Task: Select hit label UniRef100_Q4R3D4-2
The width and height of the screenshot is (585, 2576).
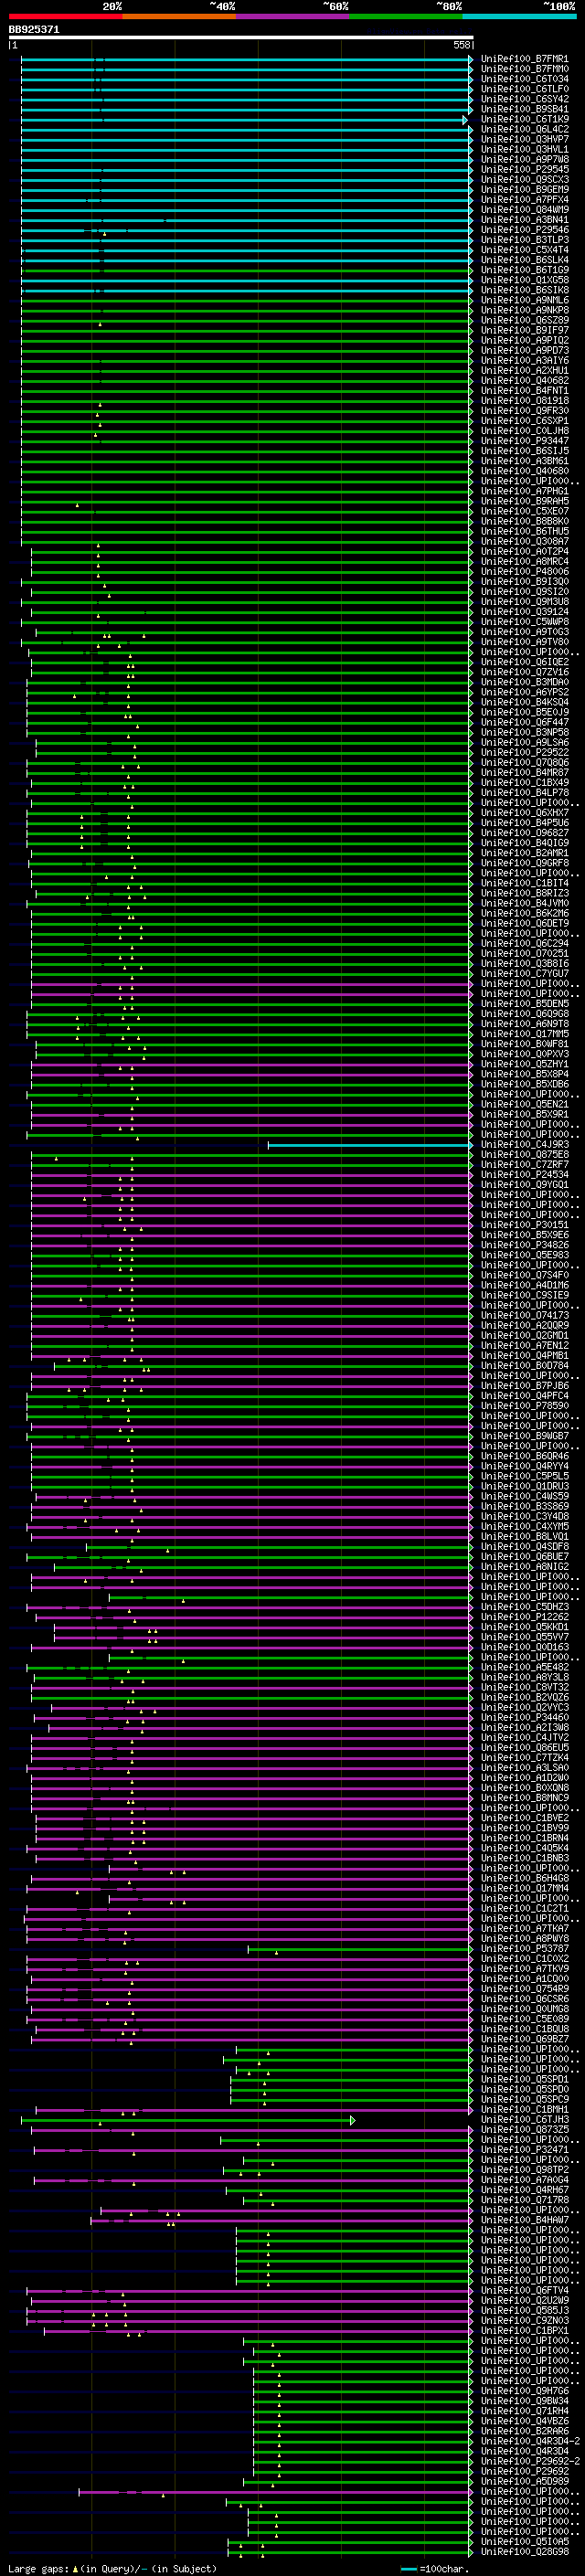Action: [x=530, y=2441]
